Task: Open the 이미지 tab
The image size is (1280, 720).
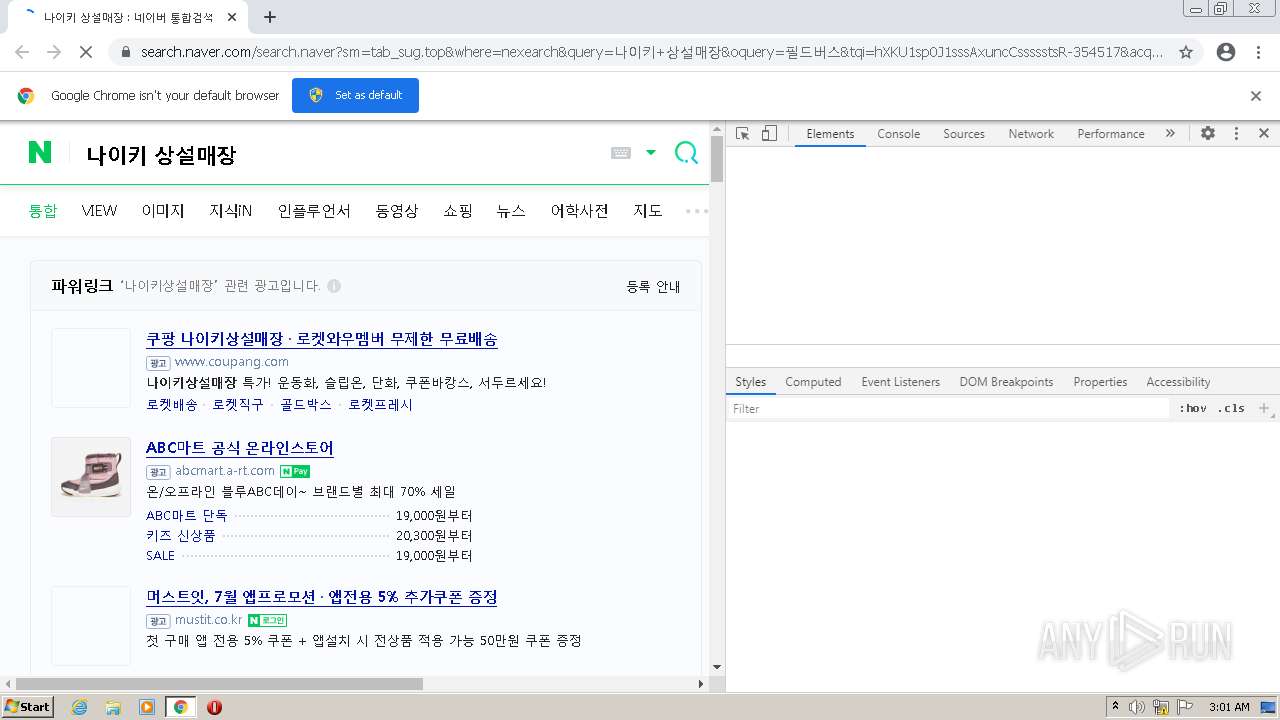Action: [x=163, y=211]
